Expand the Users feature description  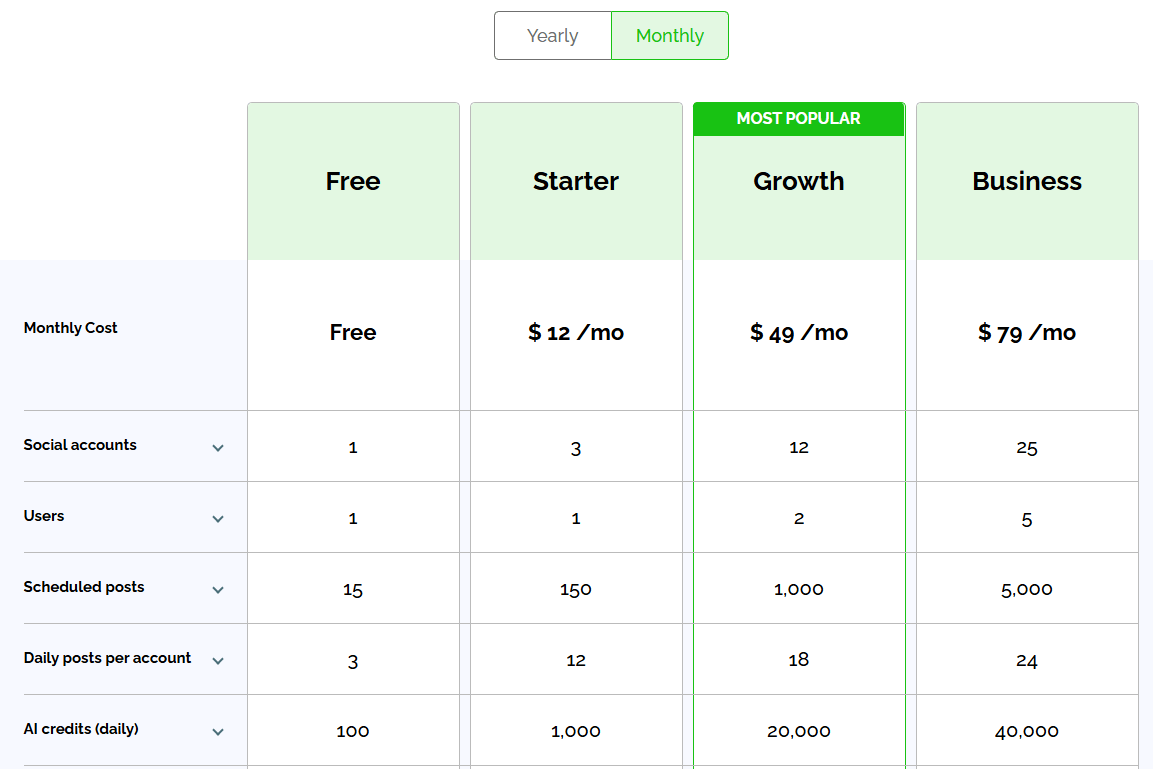coord(218,519)
